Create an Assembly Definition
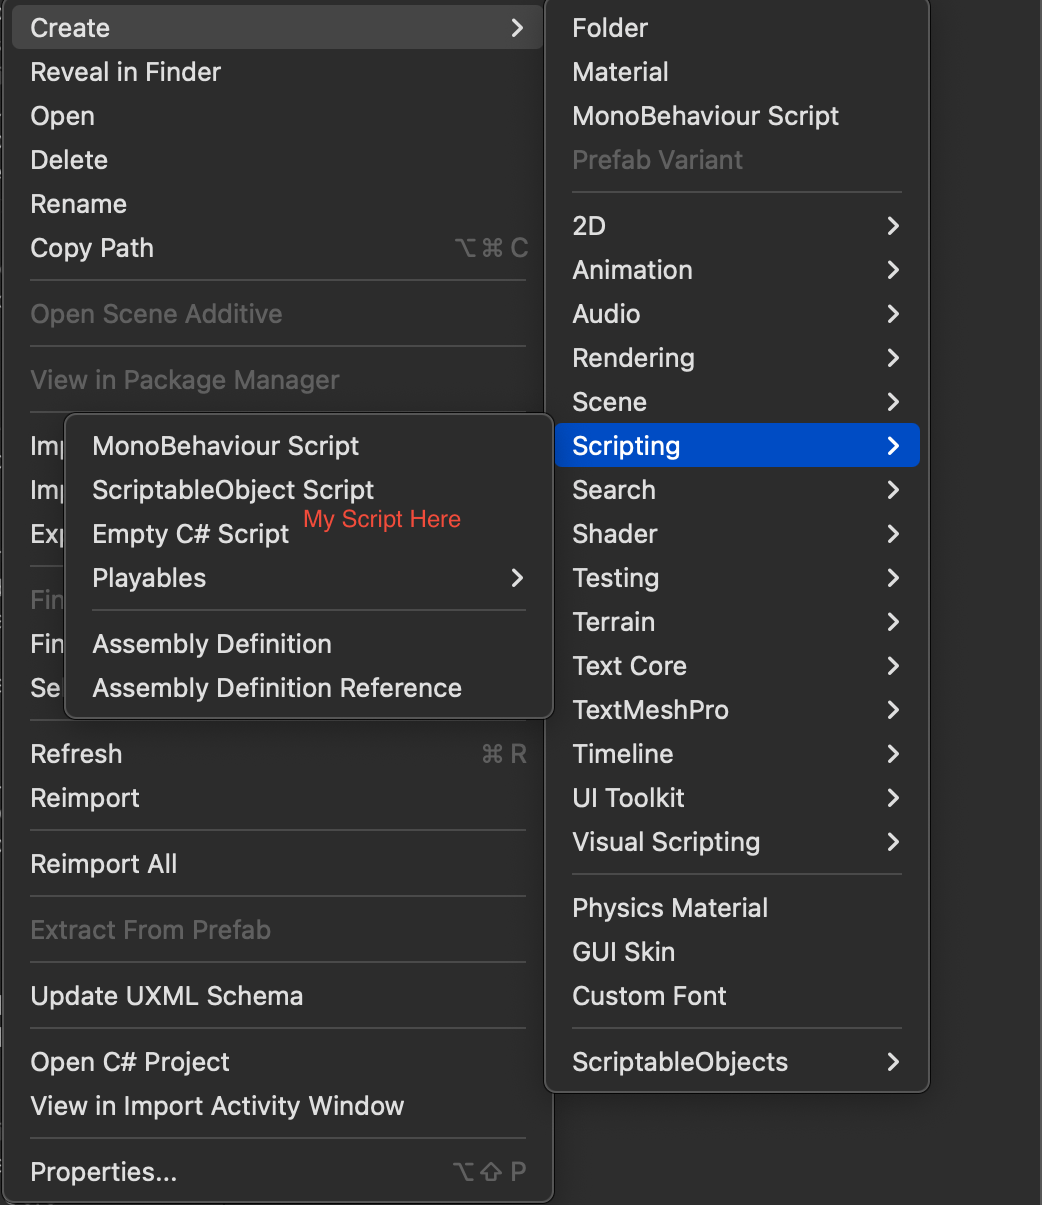The width and height of the screenshot is (1042, 1205). 309,644
